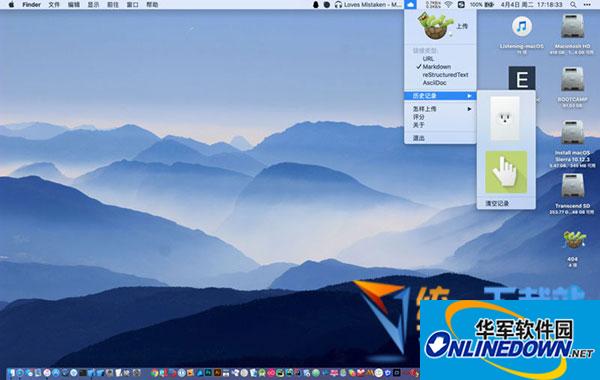600x380 pixels.
Task: Select the Listening-macOS desktop icon
Action: click(522, 26)
